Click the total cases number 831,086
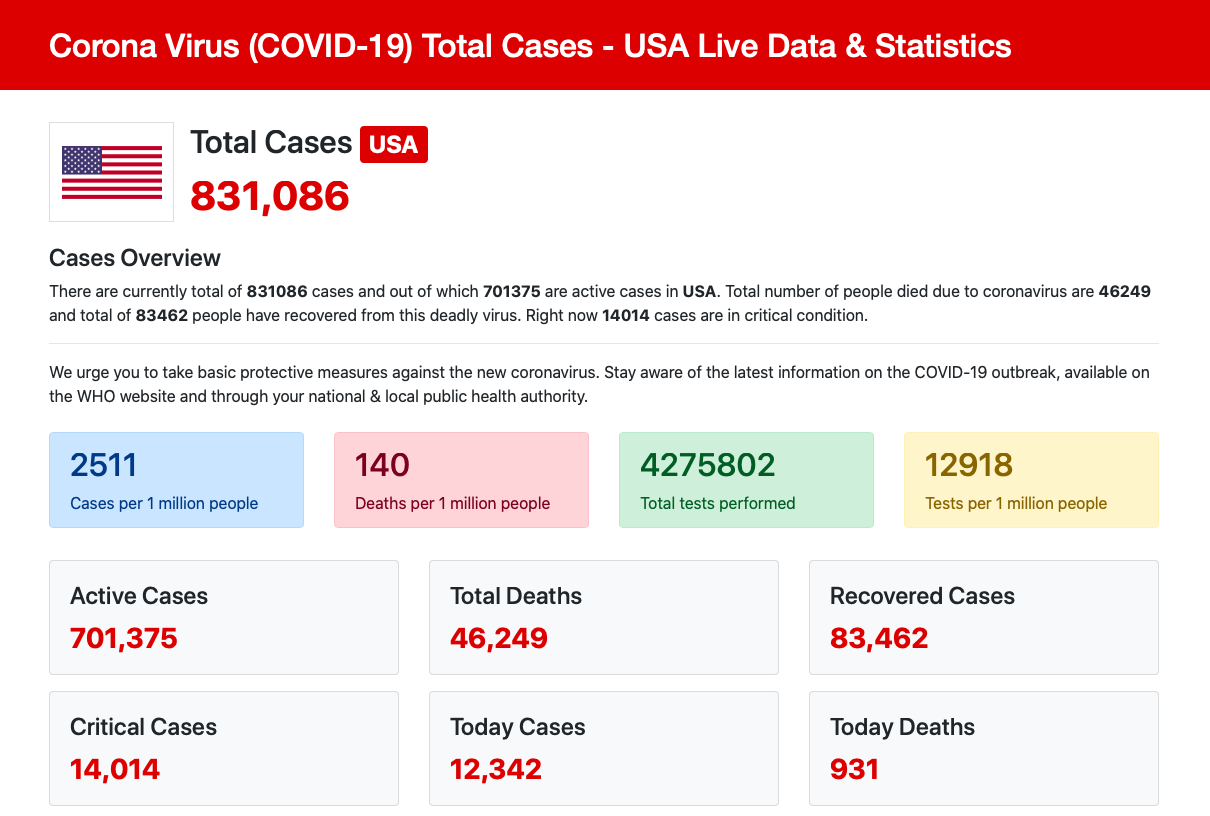 click(x=270, y=196)
